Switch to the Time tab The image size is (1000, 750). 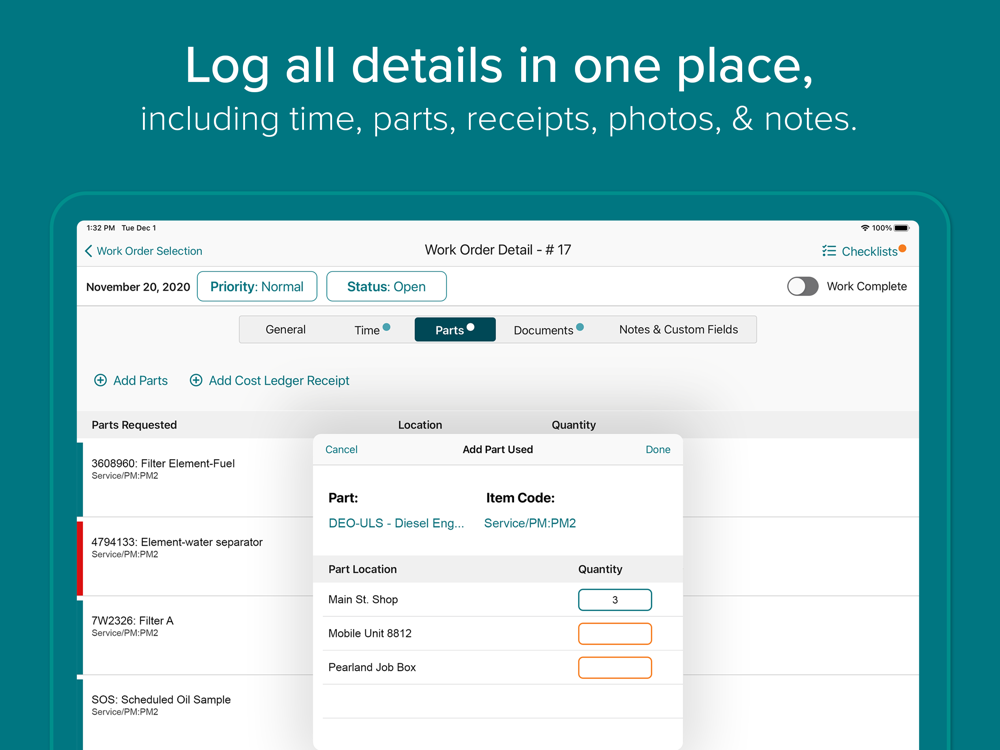coord(371,330)
